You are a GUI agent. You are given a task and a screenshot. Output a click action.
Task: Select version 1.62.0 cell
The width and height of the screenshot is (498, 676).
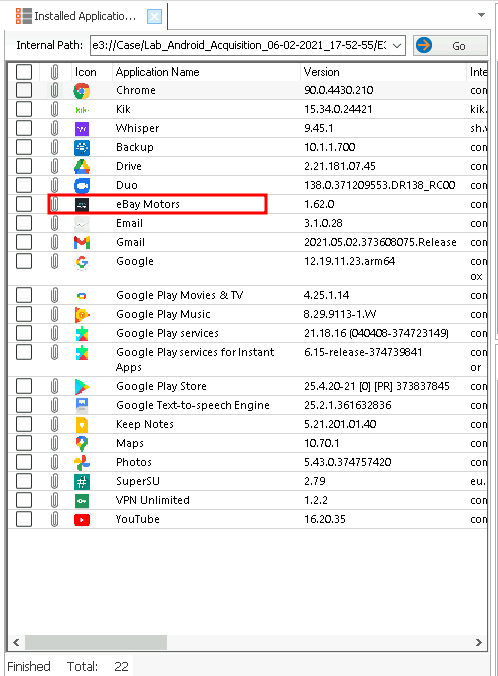pos(319,204)
